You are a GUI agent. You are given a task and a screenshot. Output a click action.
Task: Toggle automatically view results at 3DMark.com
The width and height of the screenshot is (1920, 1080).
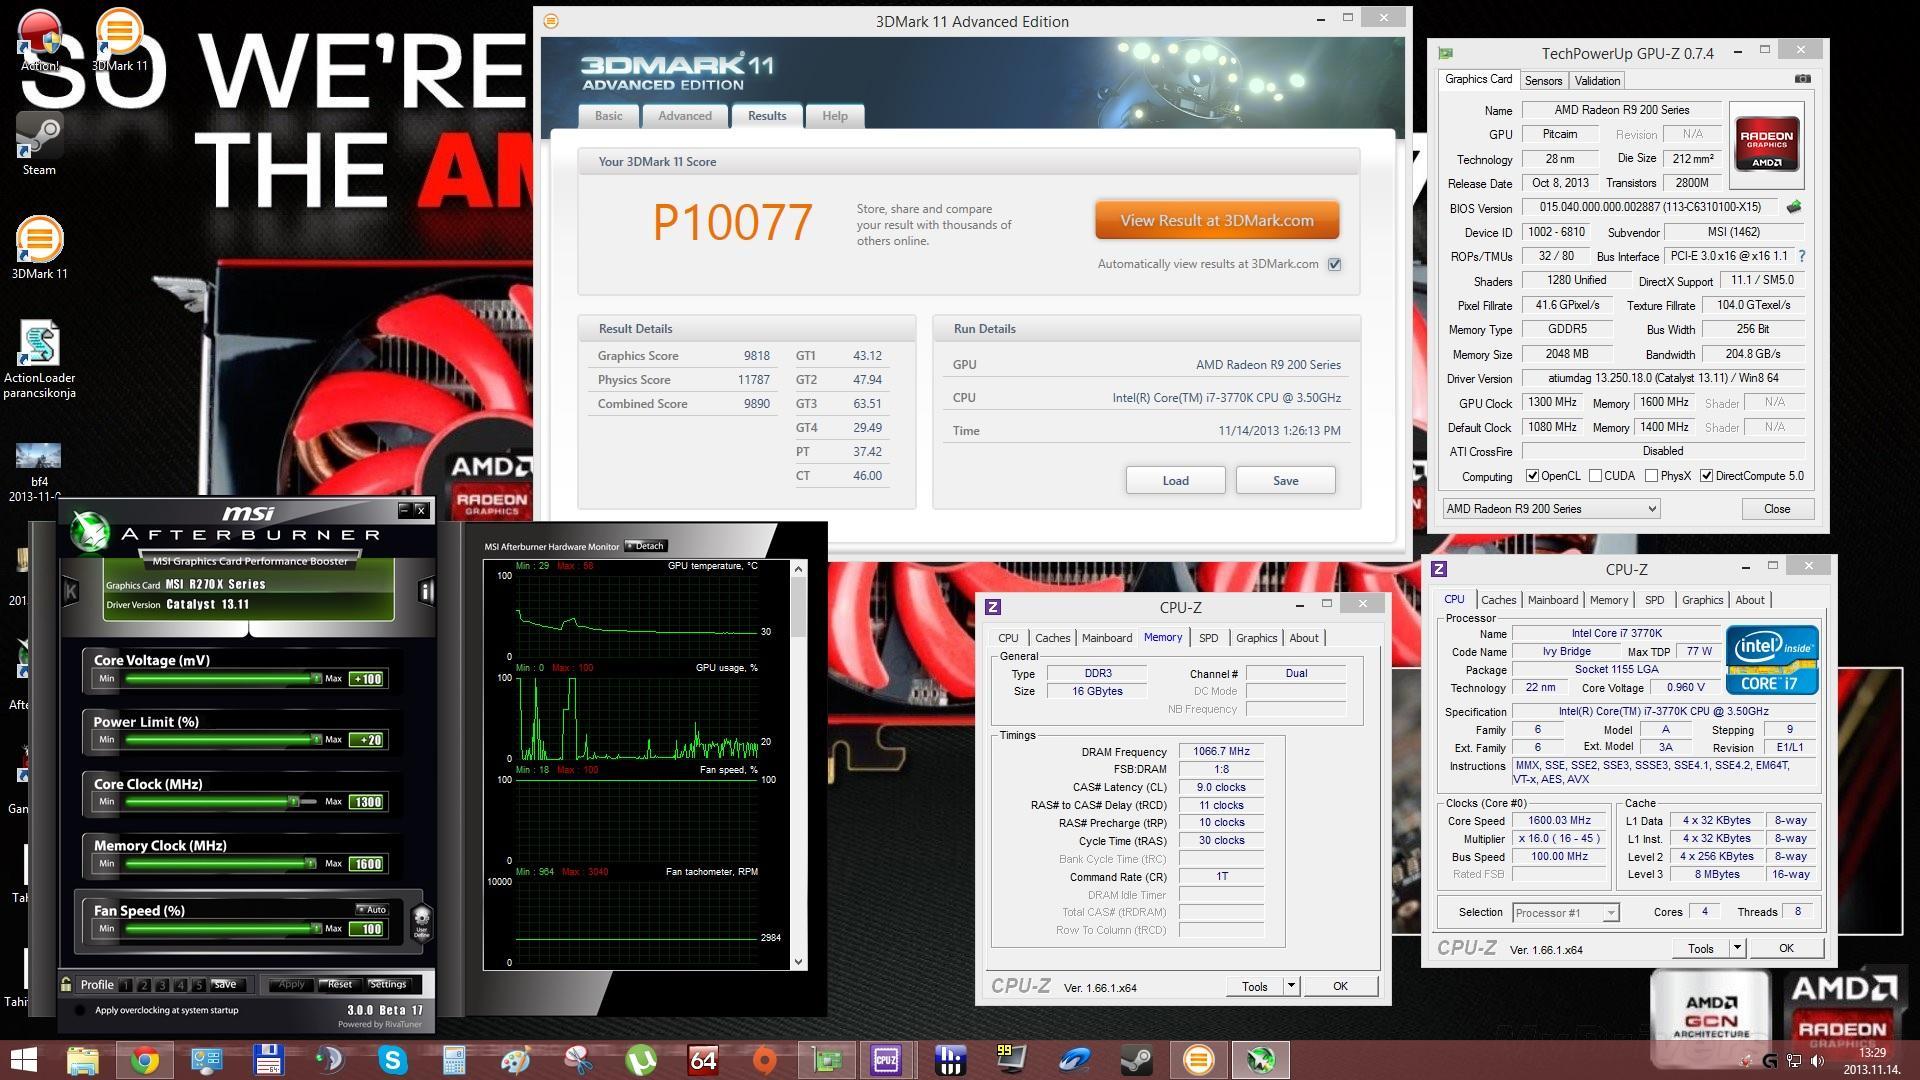(1334, 264)
